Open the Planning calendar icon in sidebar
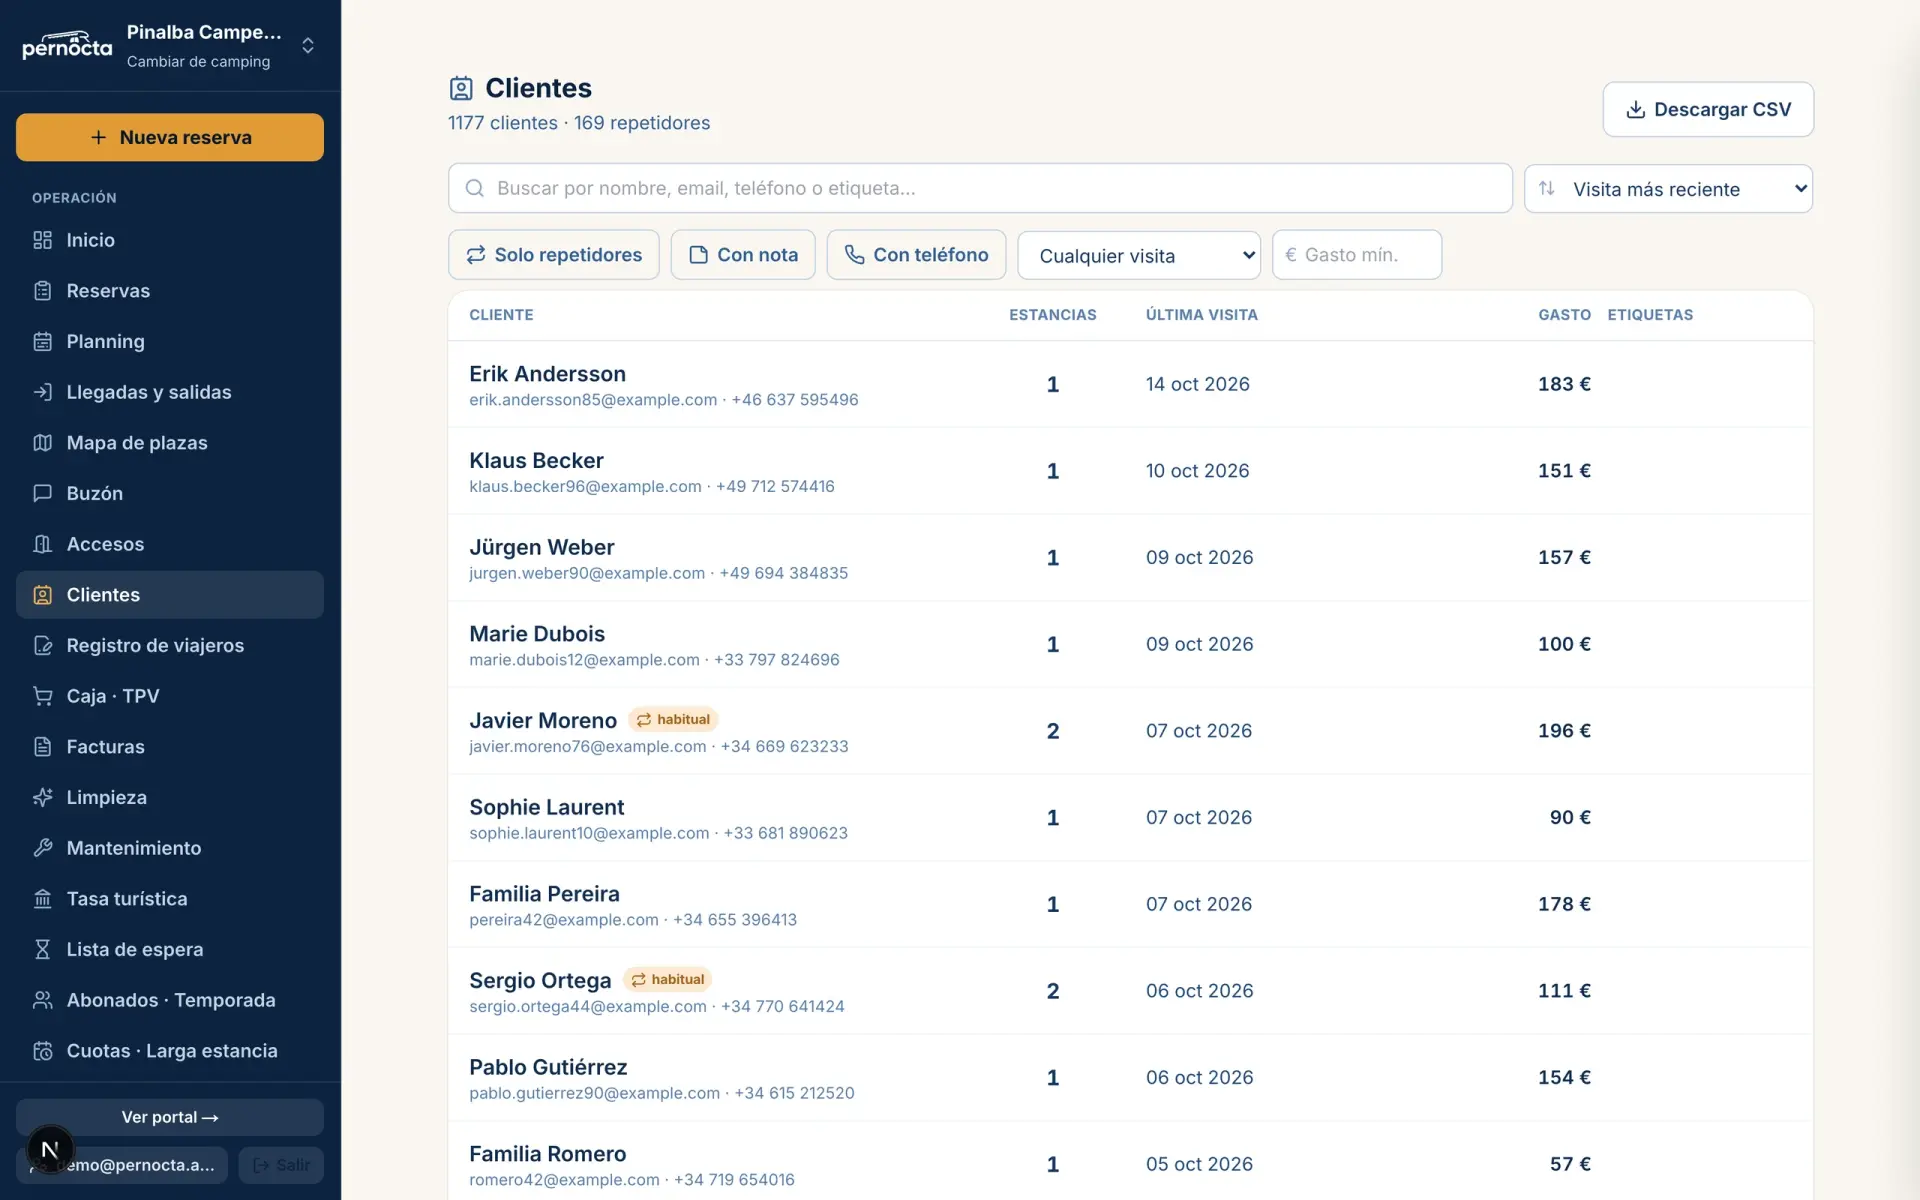The height and width of the screenshot is (1200, 1920). point(42,342)
